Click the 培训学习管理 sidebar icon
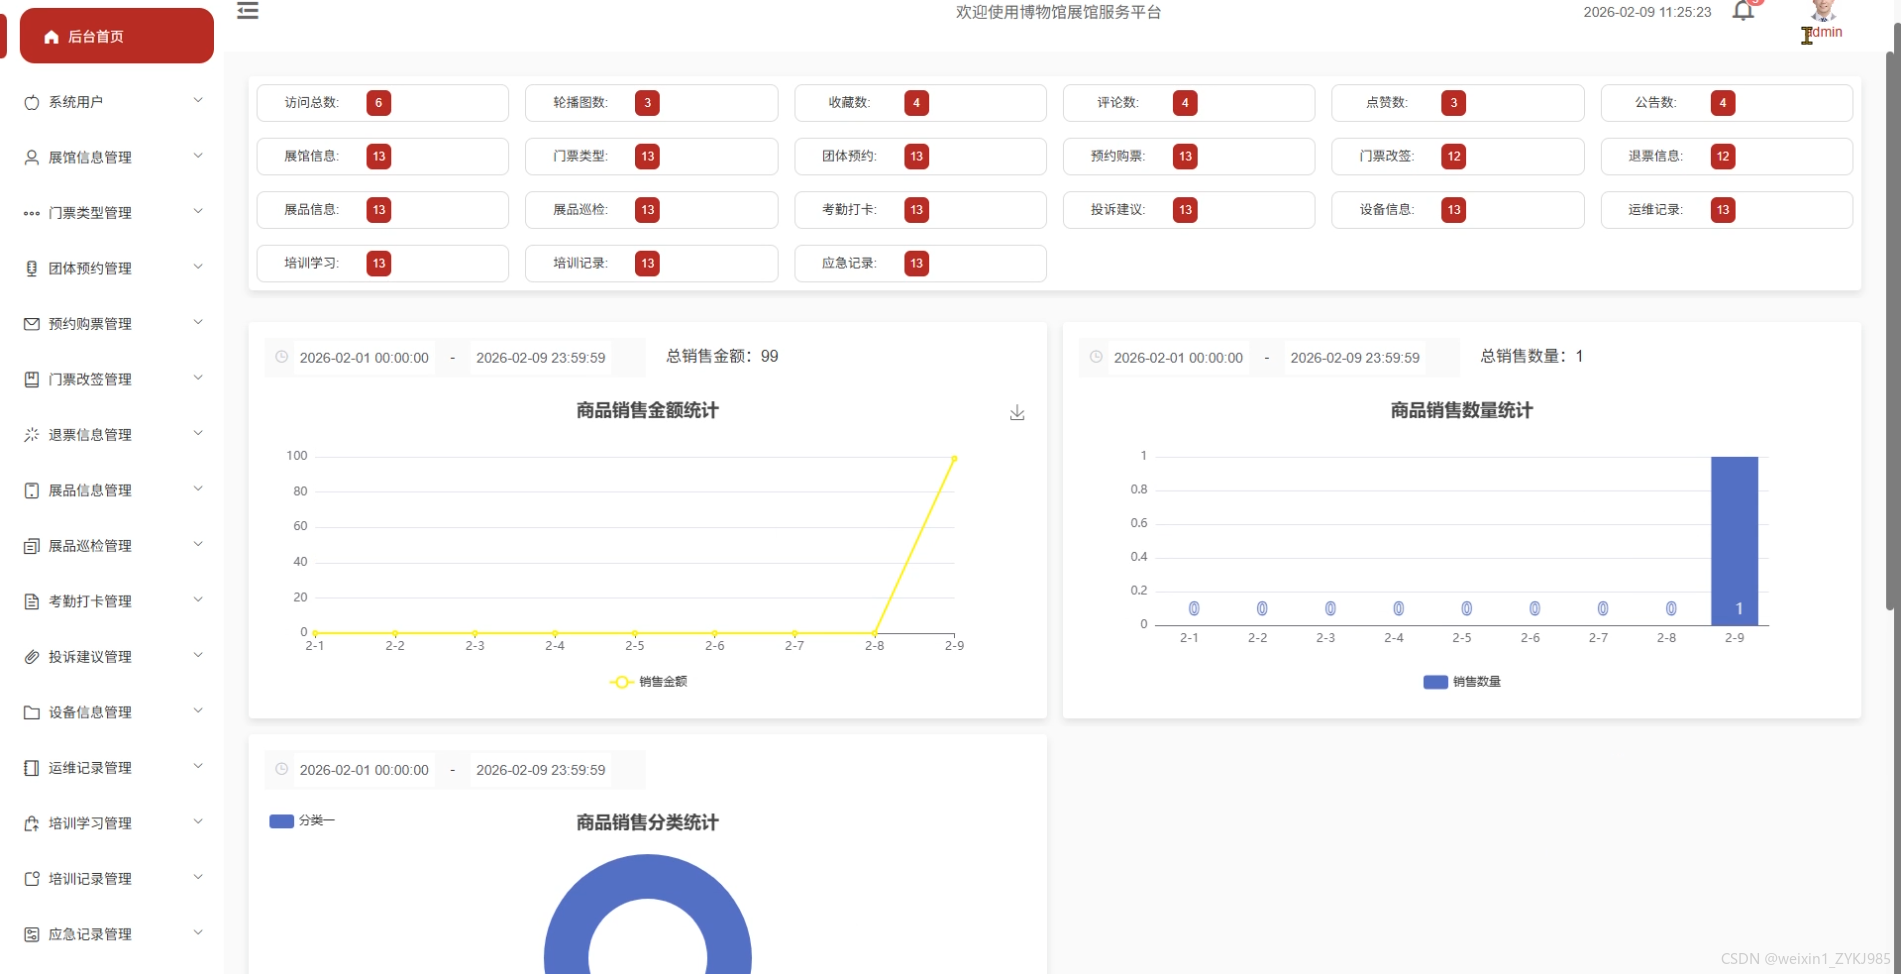Viewport: 1901px width, 974px height. (31, 823)
